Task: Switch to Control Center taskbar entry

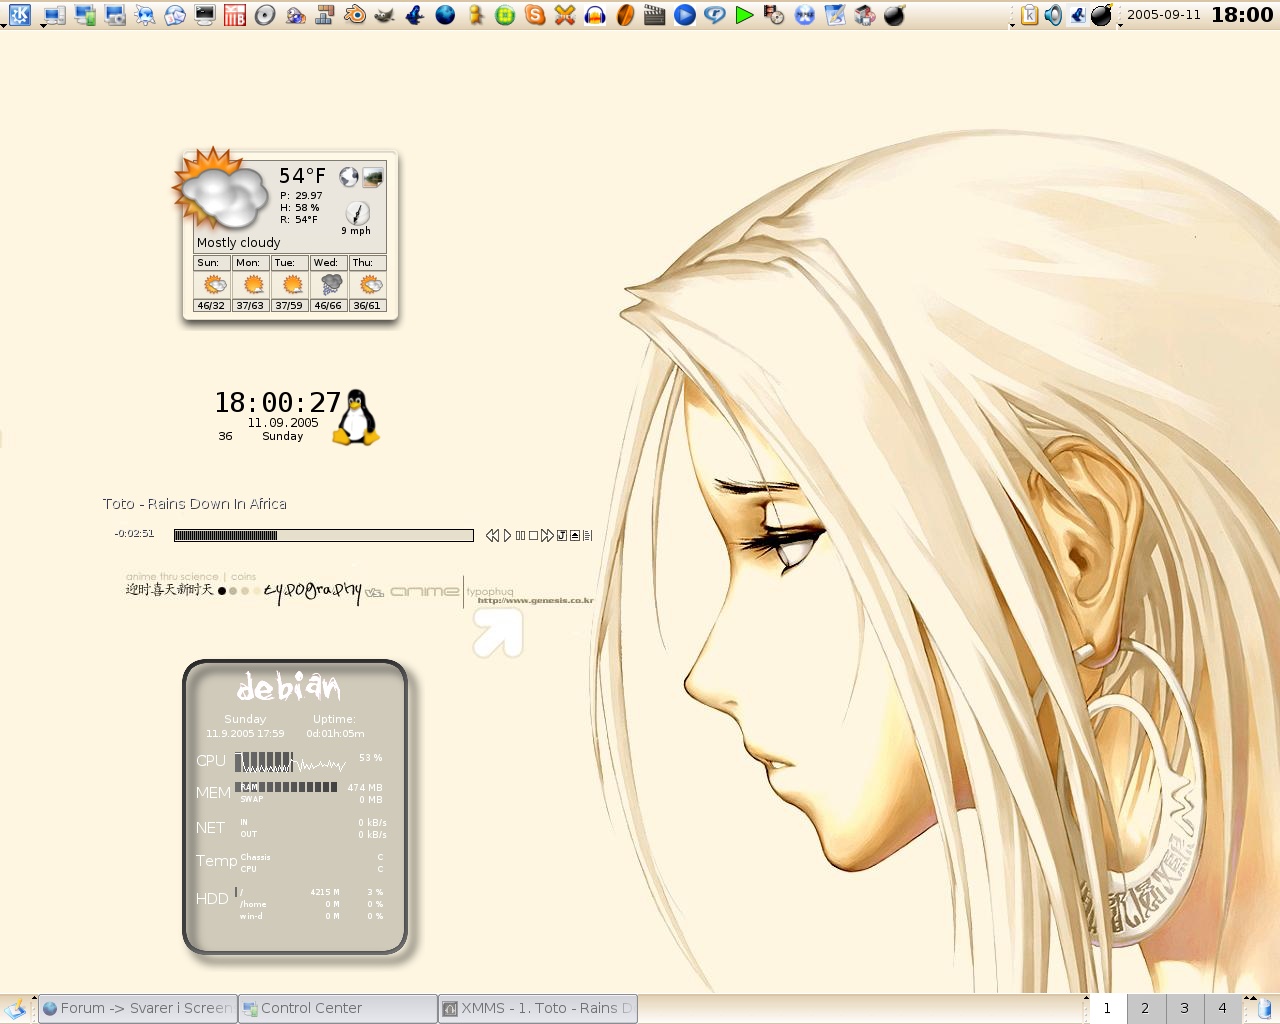Action: point(338,1008)
